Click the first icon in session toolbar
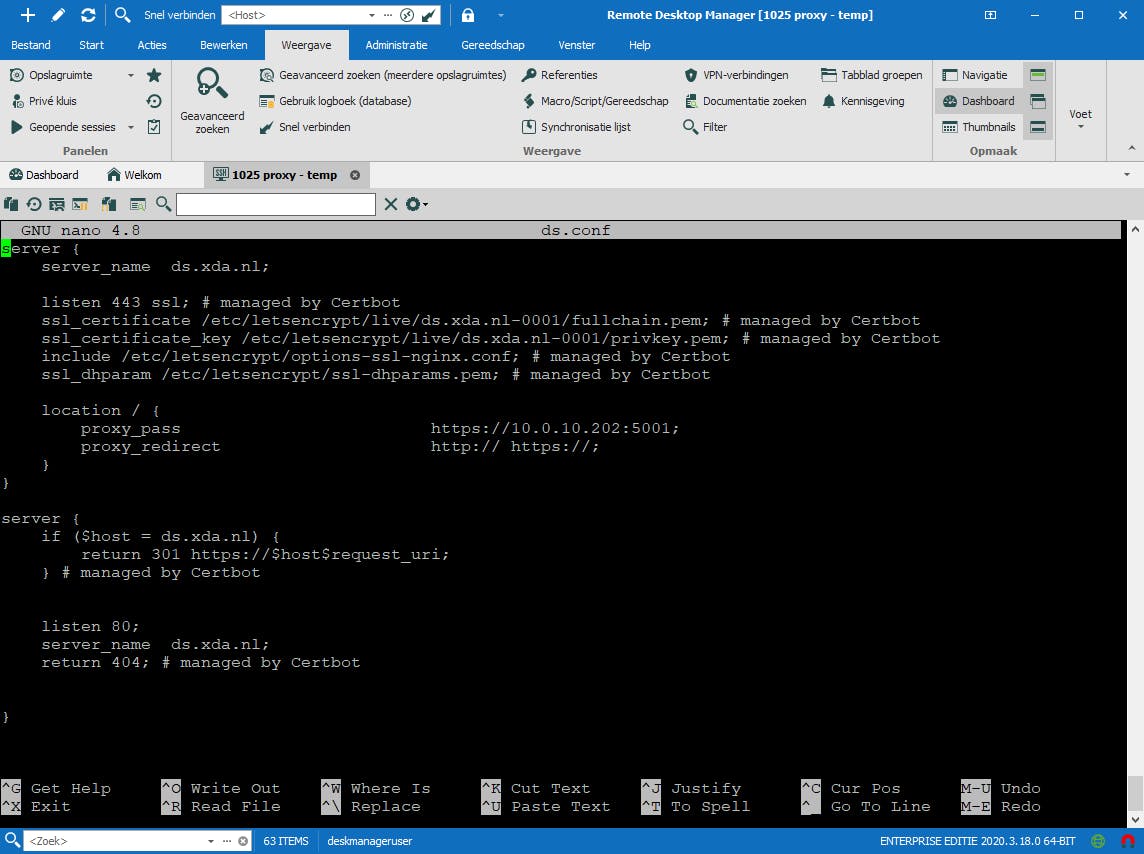Screen dimensions: 1144x854 [x=11, y=204]
